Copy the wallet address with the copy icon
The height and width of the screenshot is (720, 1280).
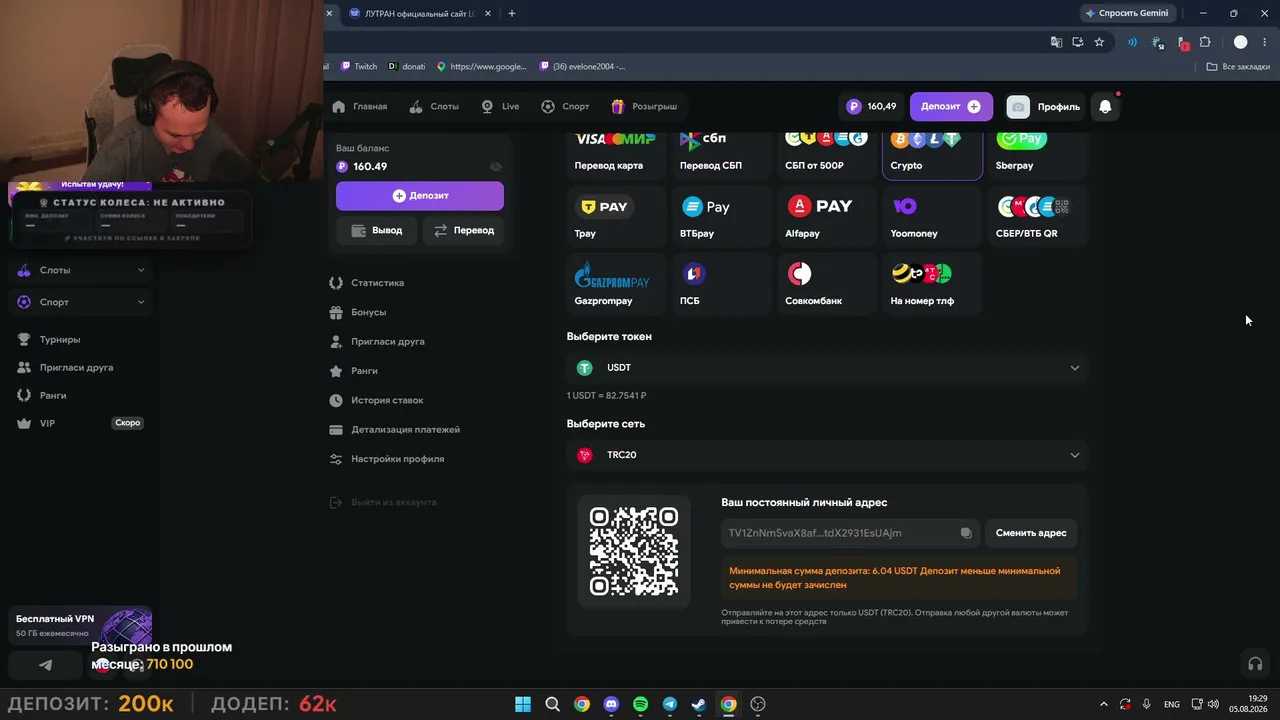(966, 533)
